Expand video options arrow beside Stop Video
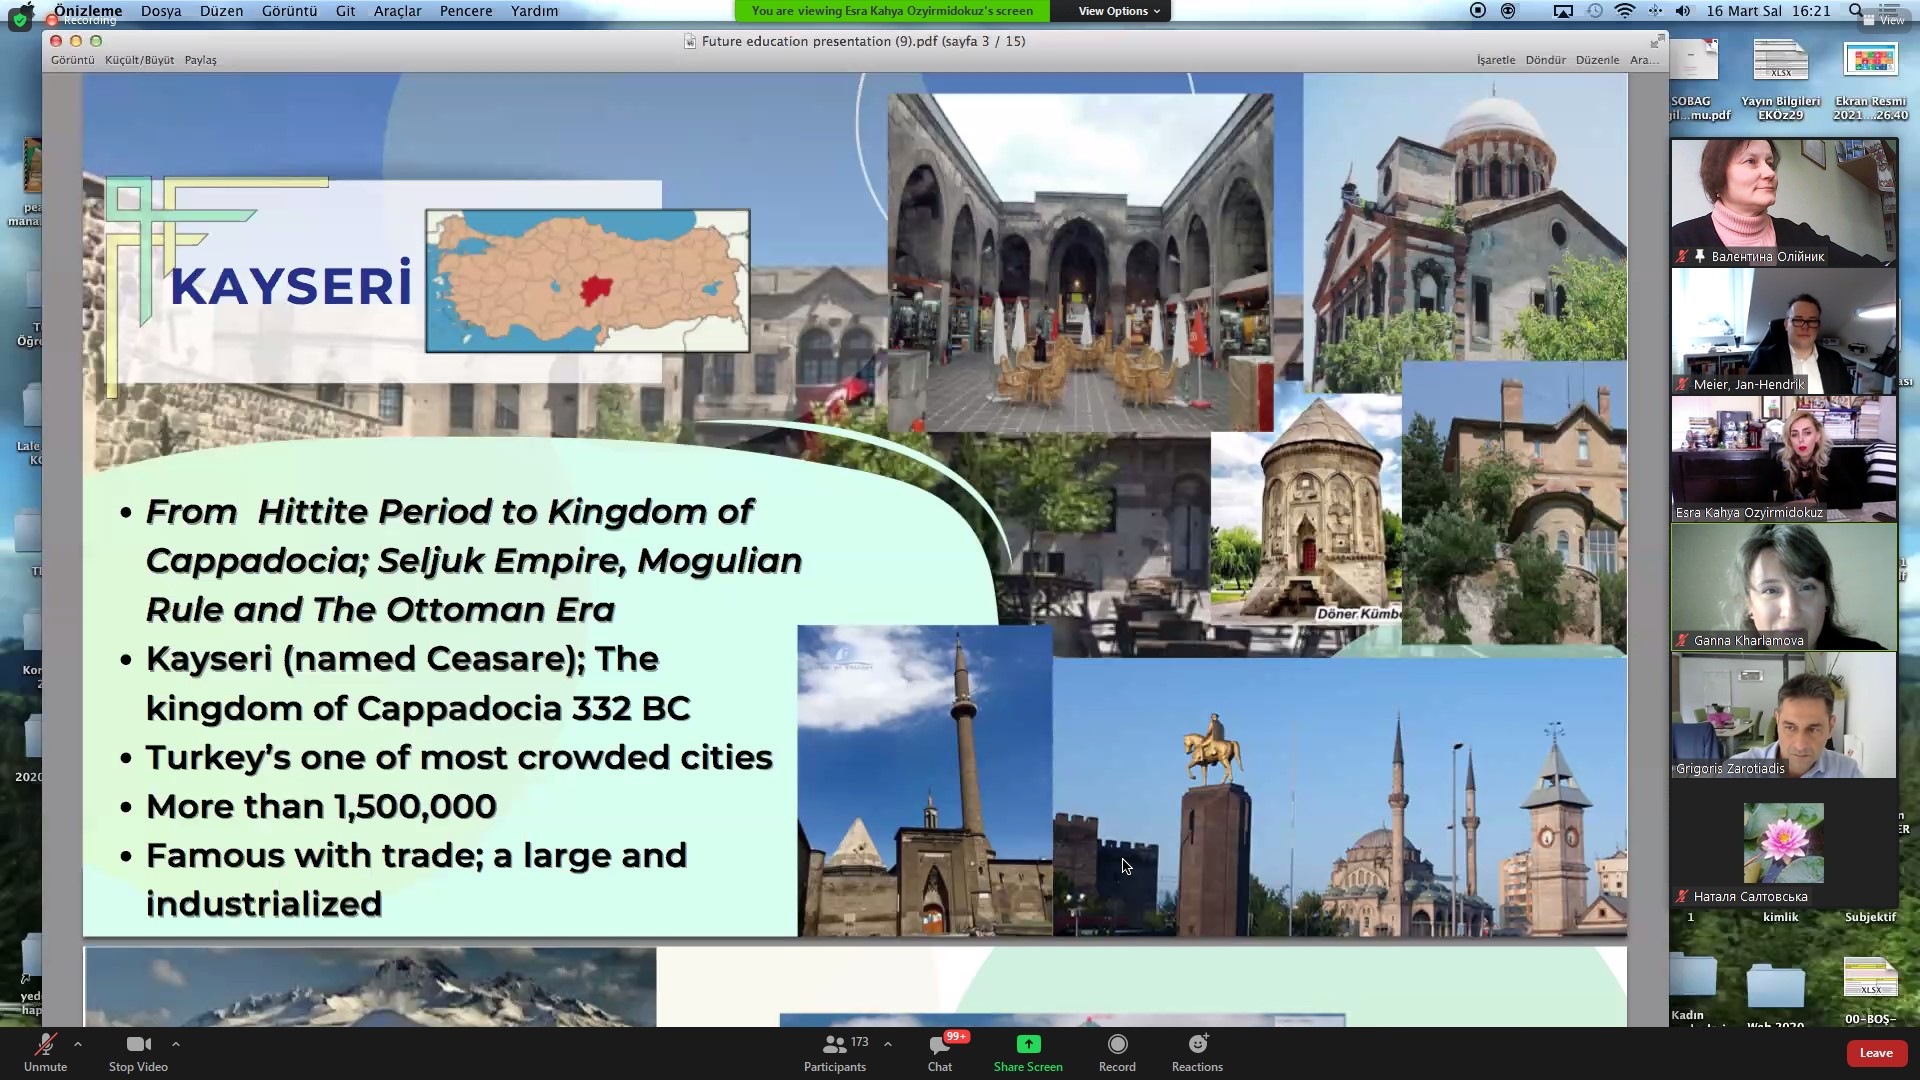The image size is (1920, 1080). pyautogui.click(x=176, y=1044)
